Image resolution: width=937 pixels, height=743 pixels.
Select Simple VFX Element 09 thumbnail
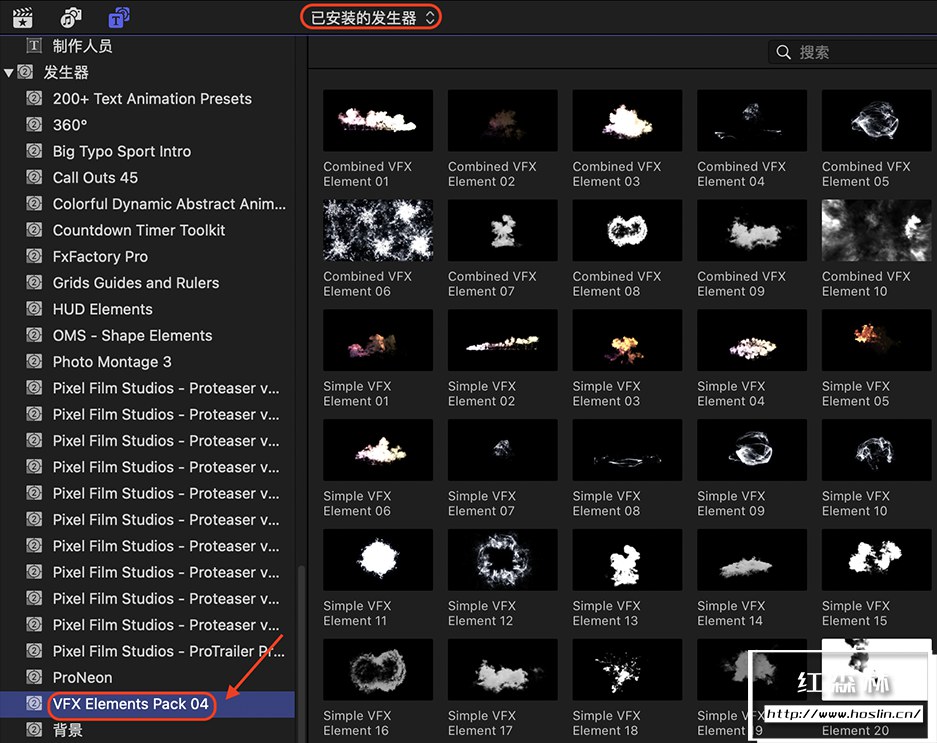click(752, 450)
